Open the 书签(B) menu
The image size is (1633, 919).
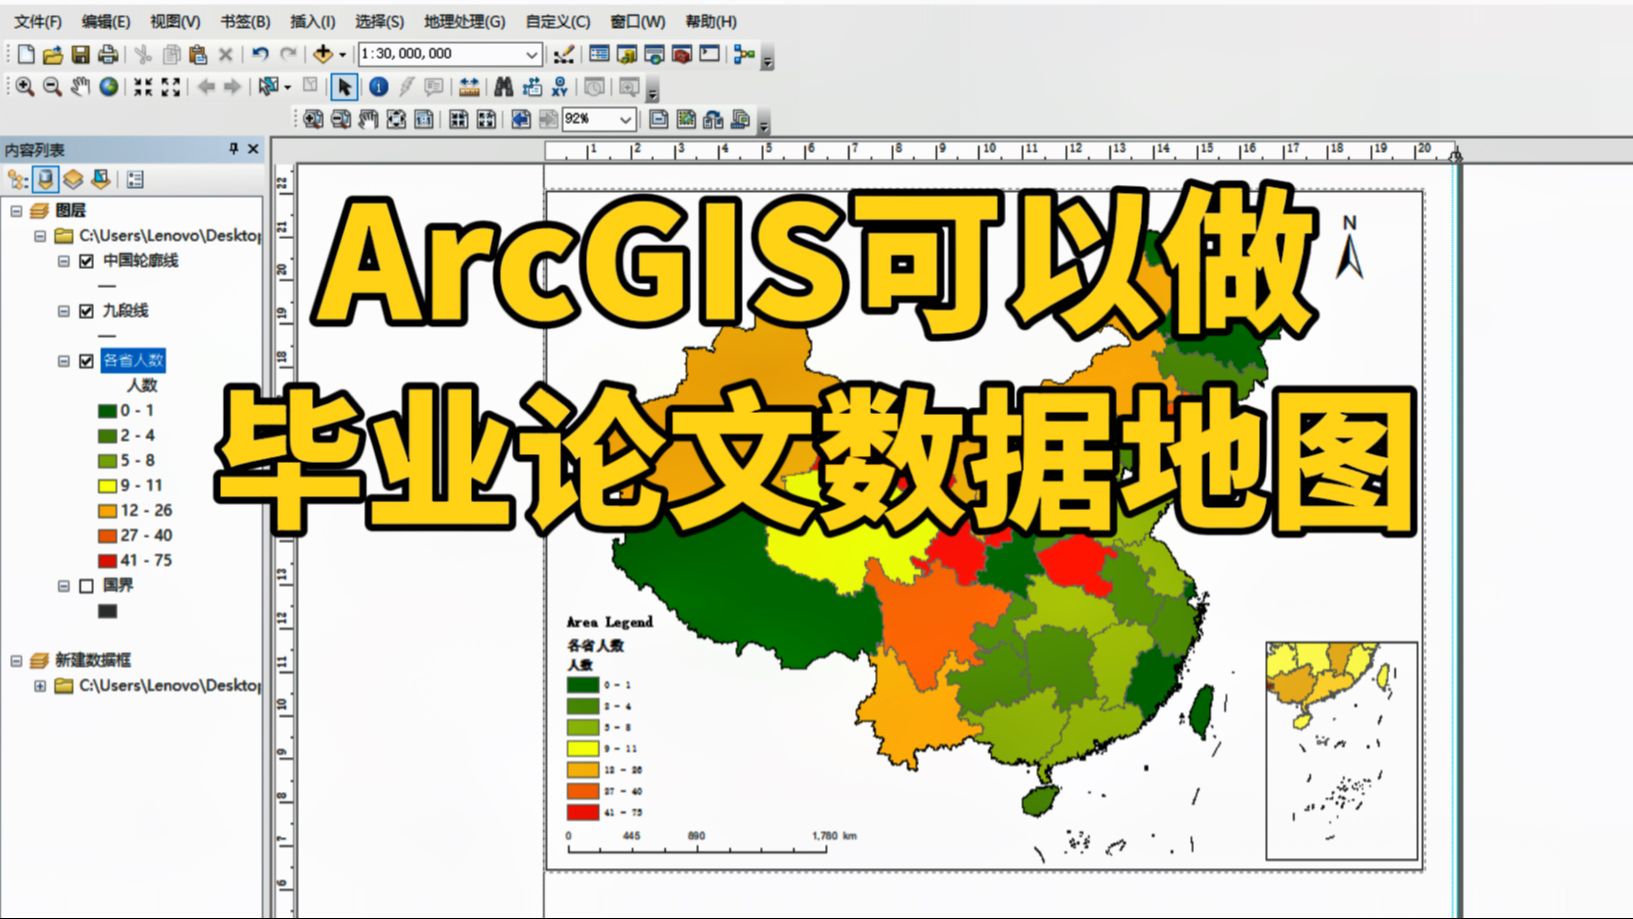point(245,21)
